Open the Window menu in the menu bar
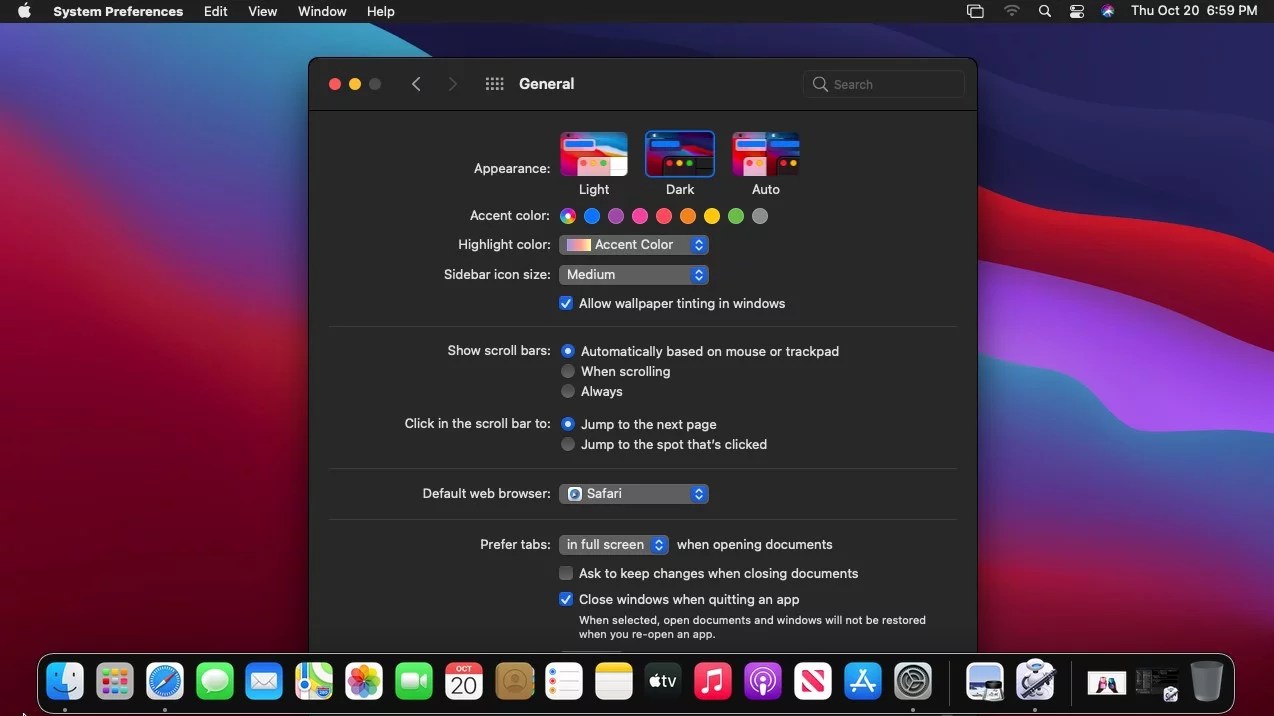 tap(321, 11)
